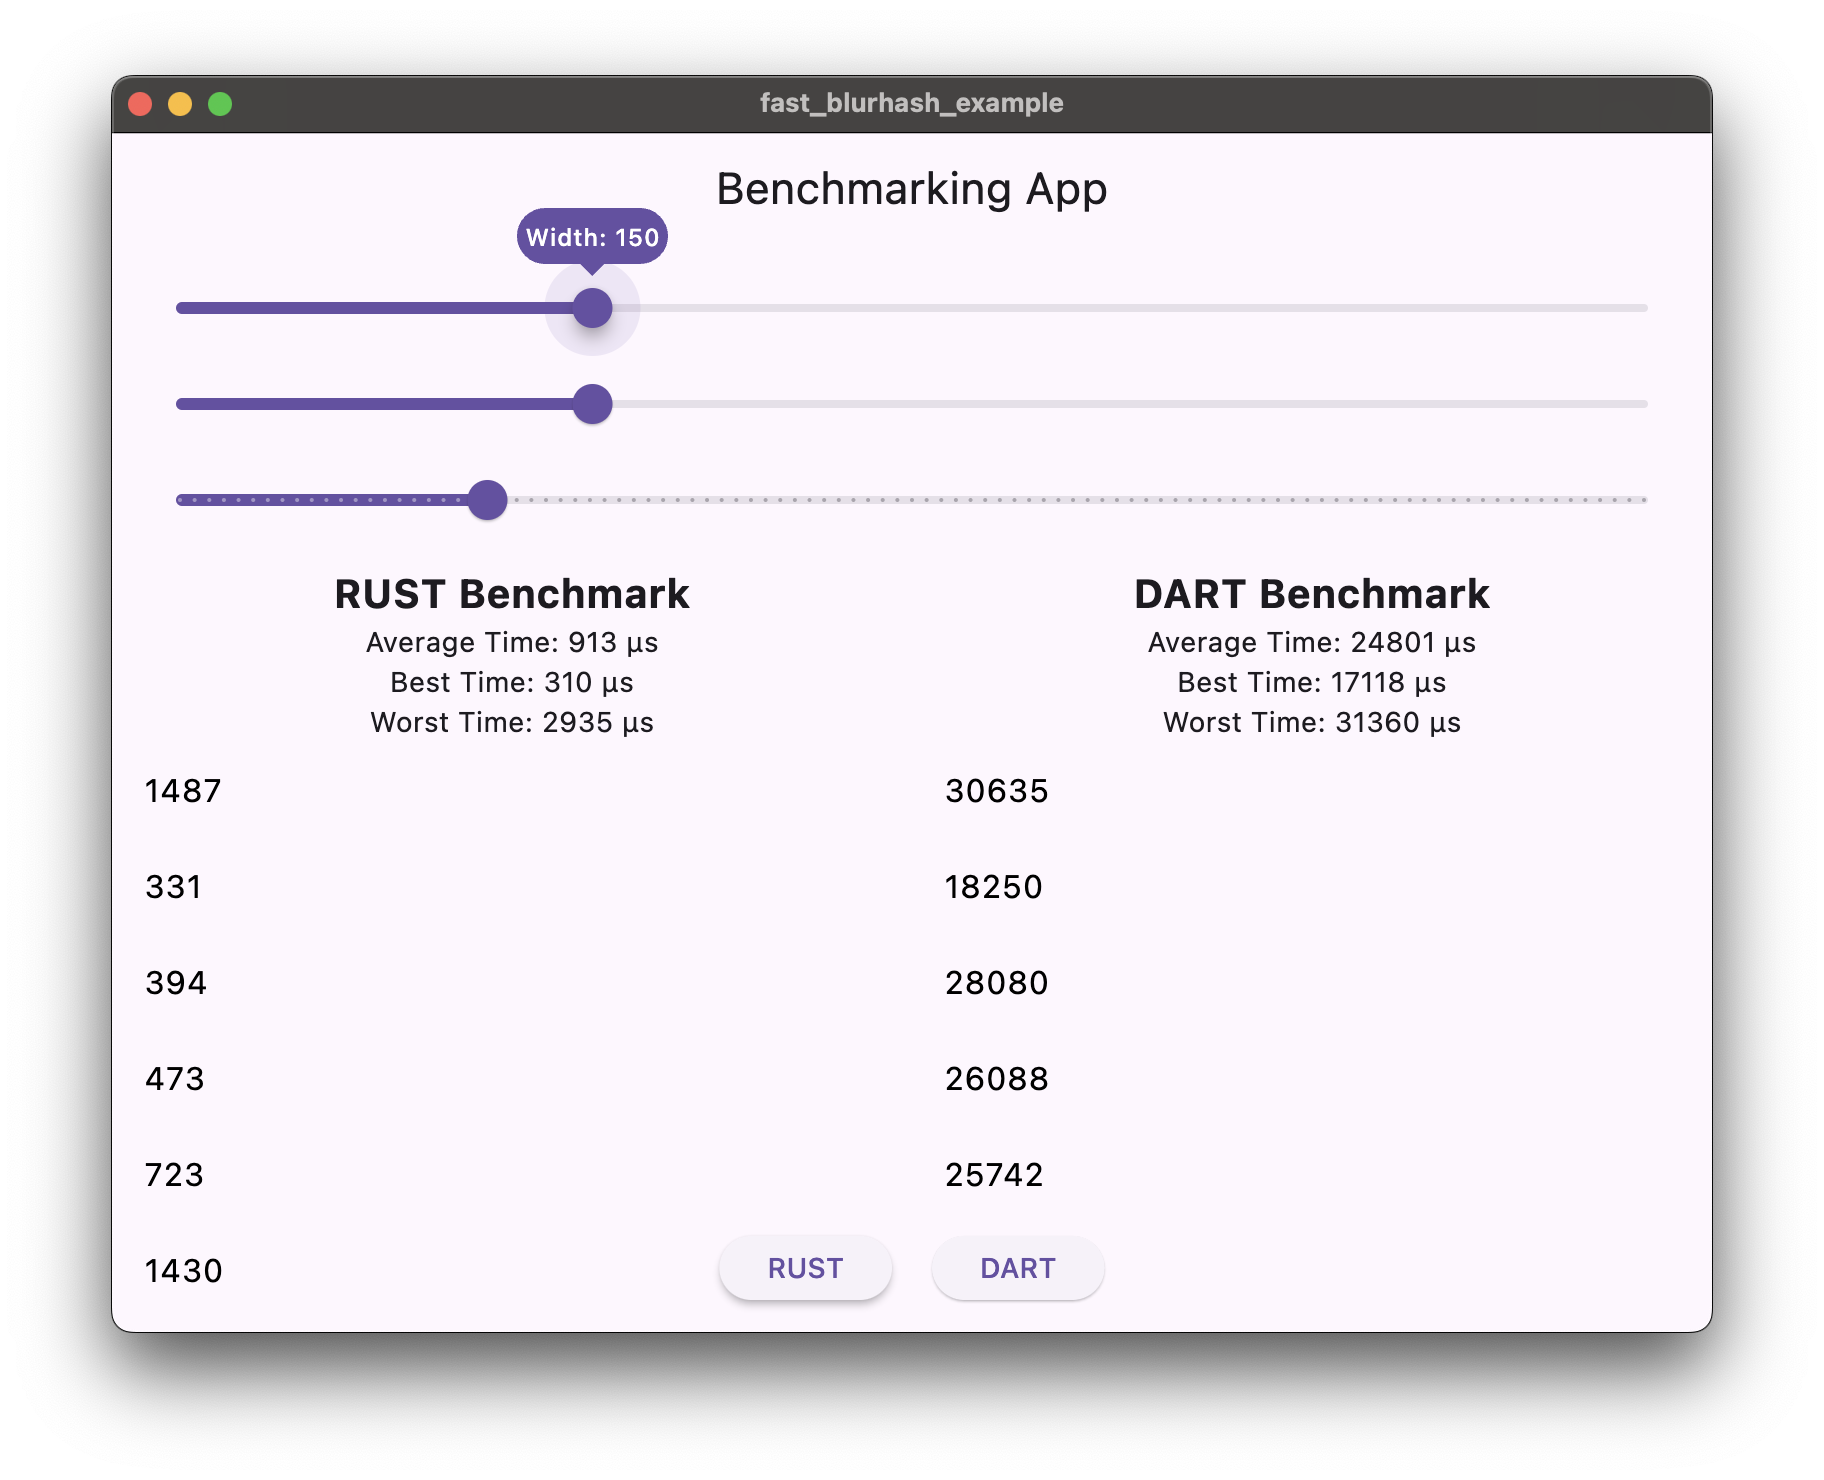Click Rust Average Time: 913 µs
Image resolution: width=1824 pixels, height=1480 pixels.
512,642
